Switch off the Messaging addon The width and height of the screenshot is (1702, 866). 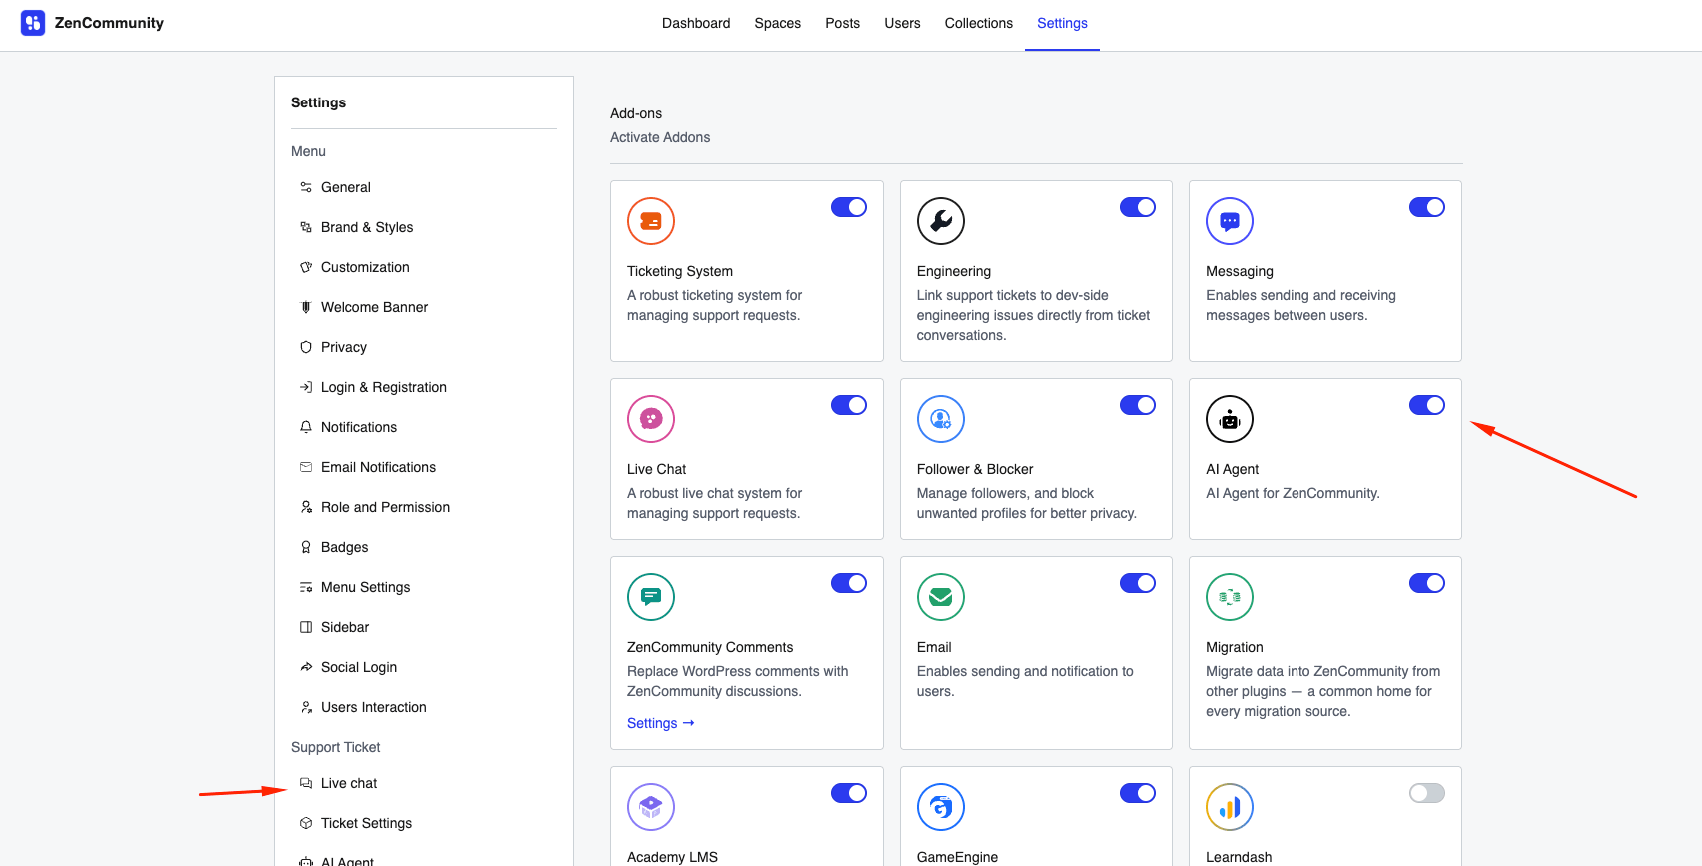(1427, 207)
